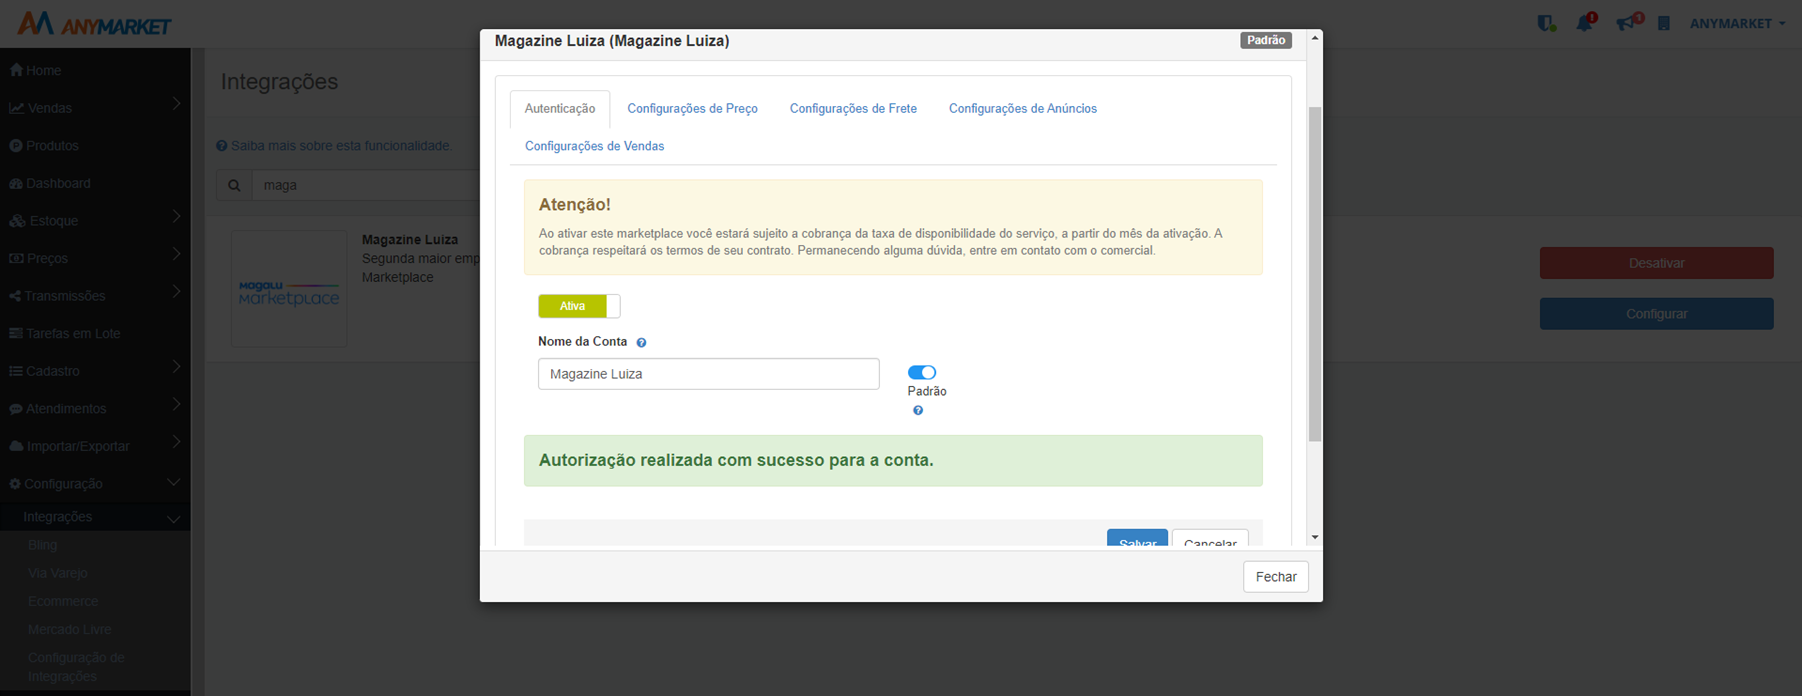Click the Magalu Marketplace logo thumbnail
The width and height of the screenshot is (1802, 696).
click(289, 289)
